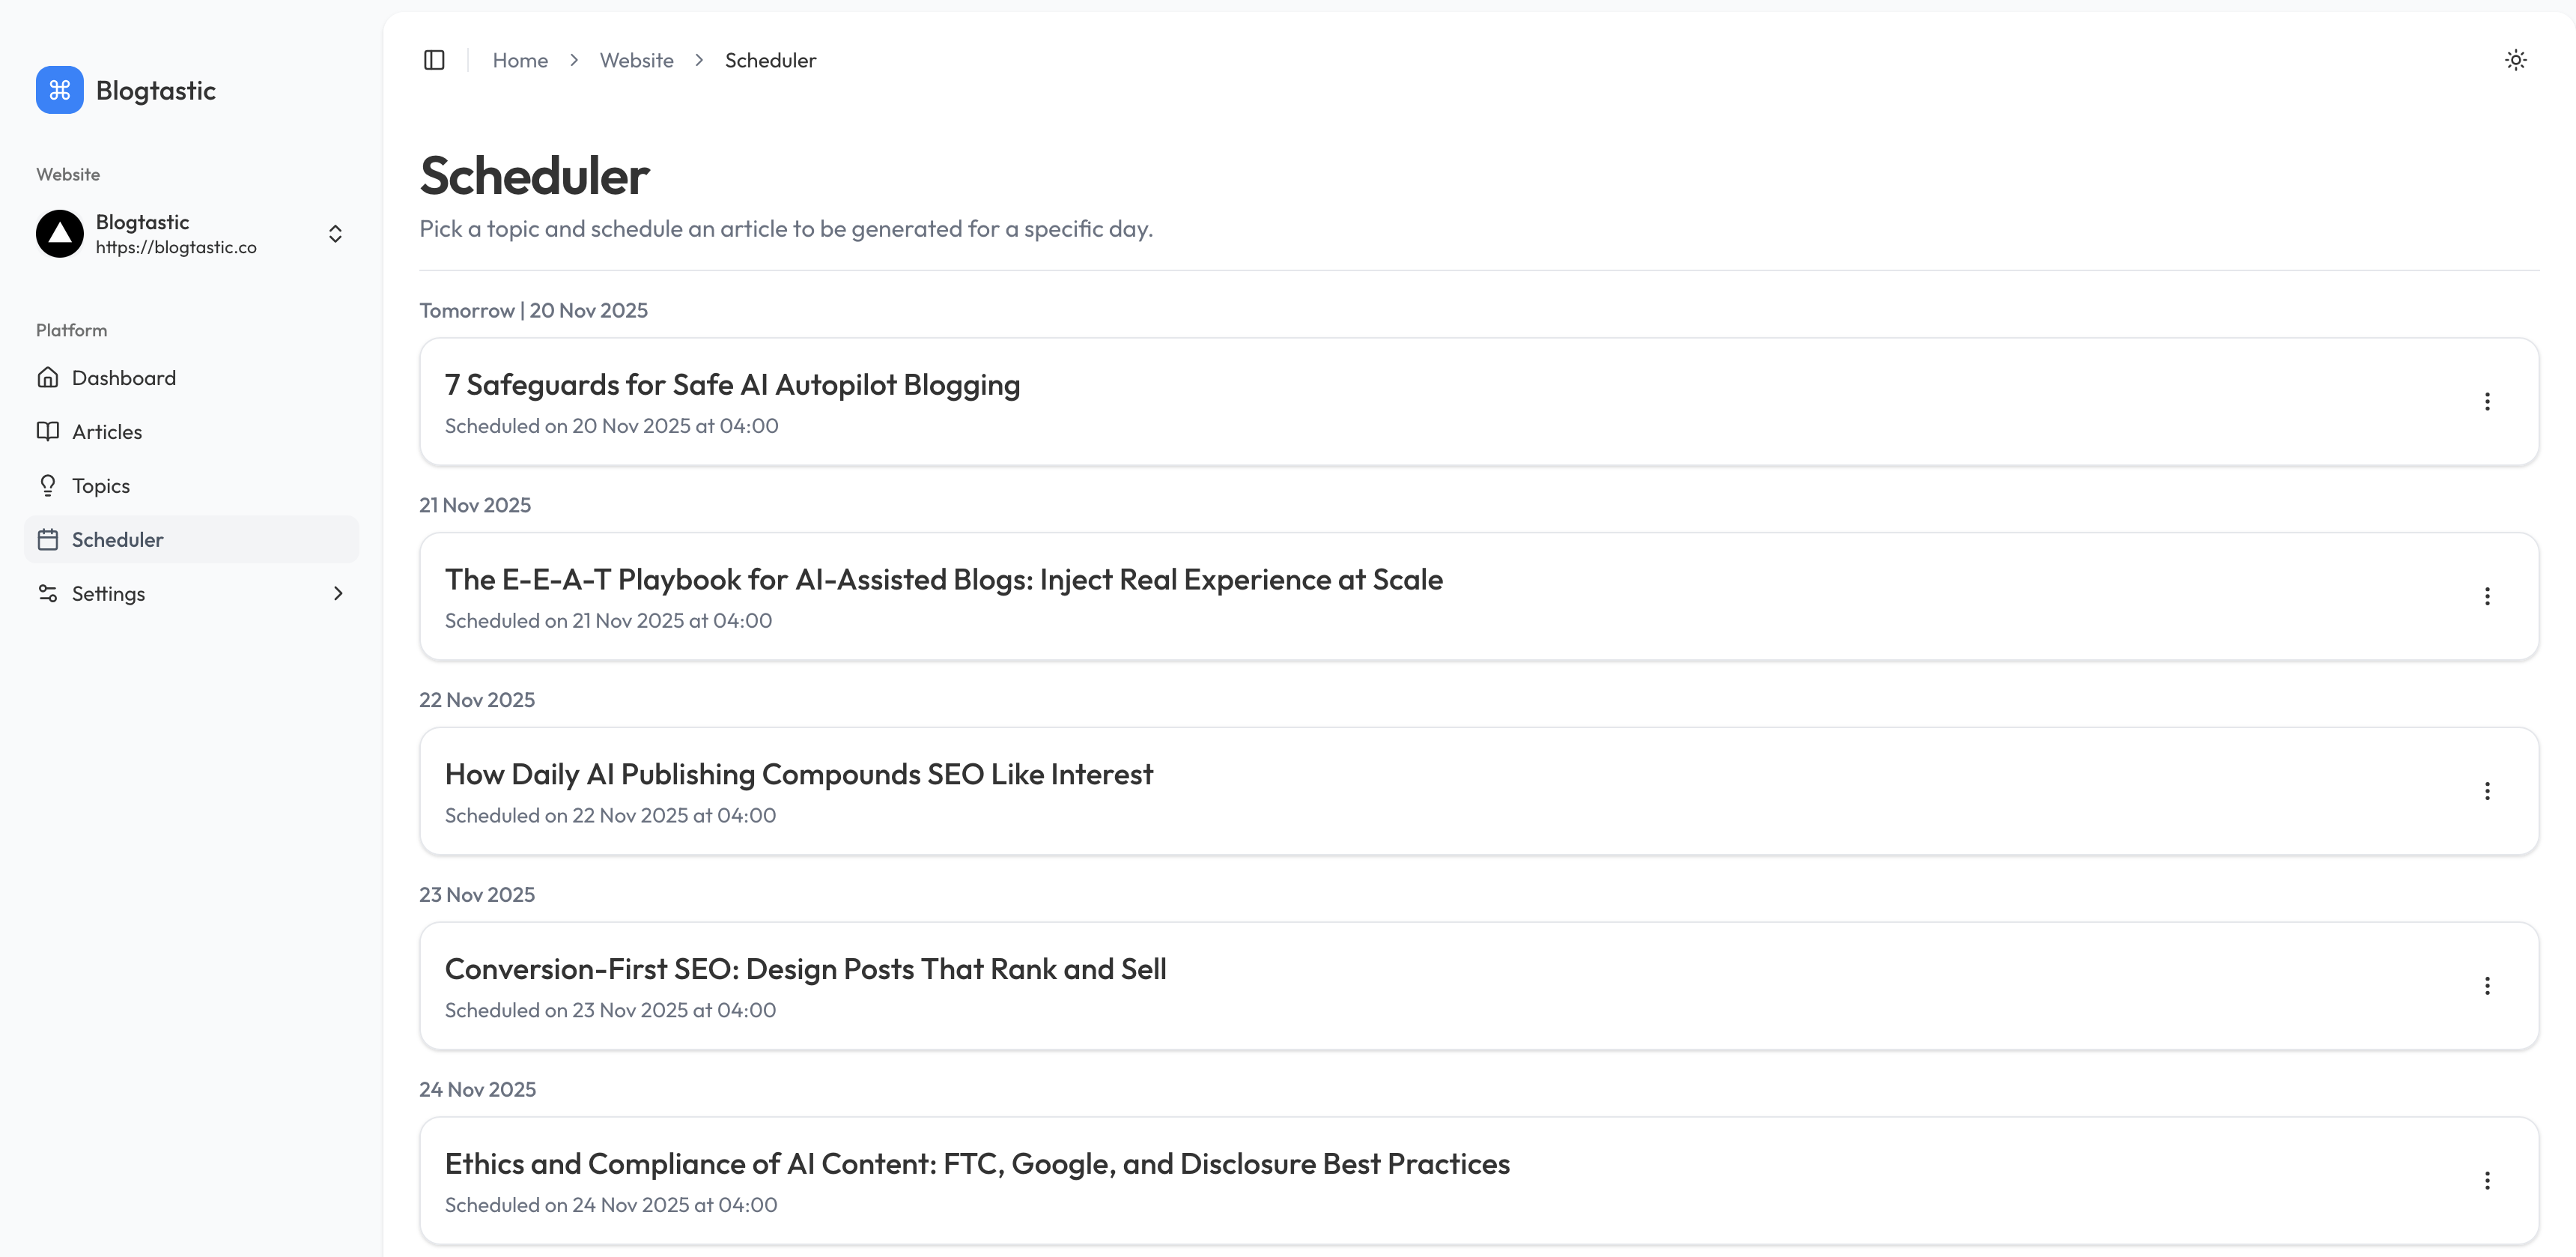
Task: Open options menu for E-E-A-T Playbook article
Action: (2487, 597)
